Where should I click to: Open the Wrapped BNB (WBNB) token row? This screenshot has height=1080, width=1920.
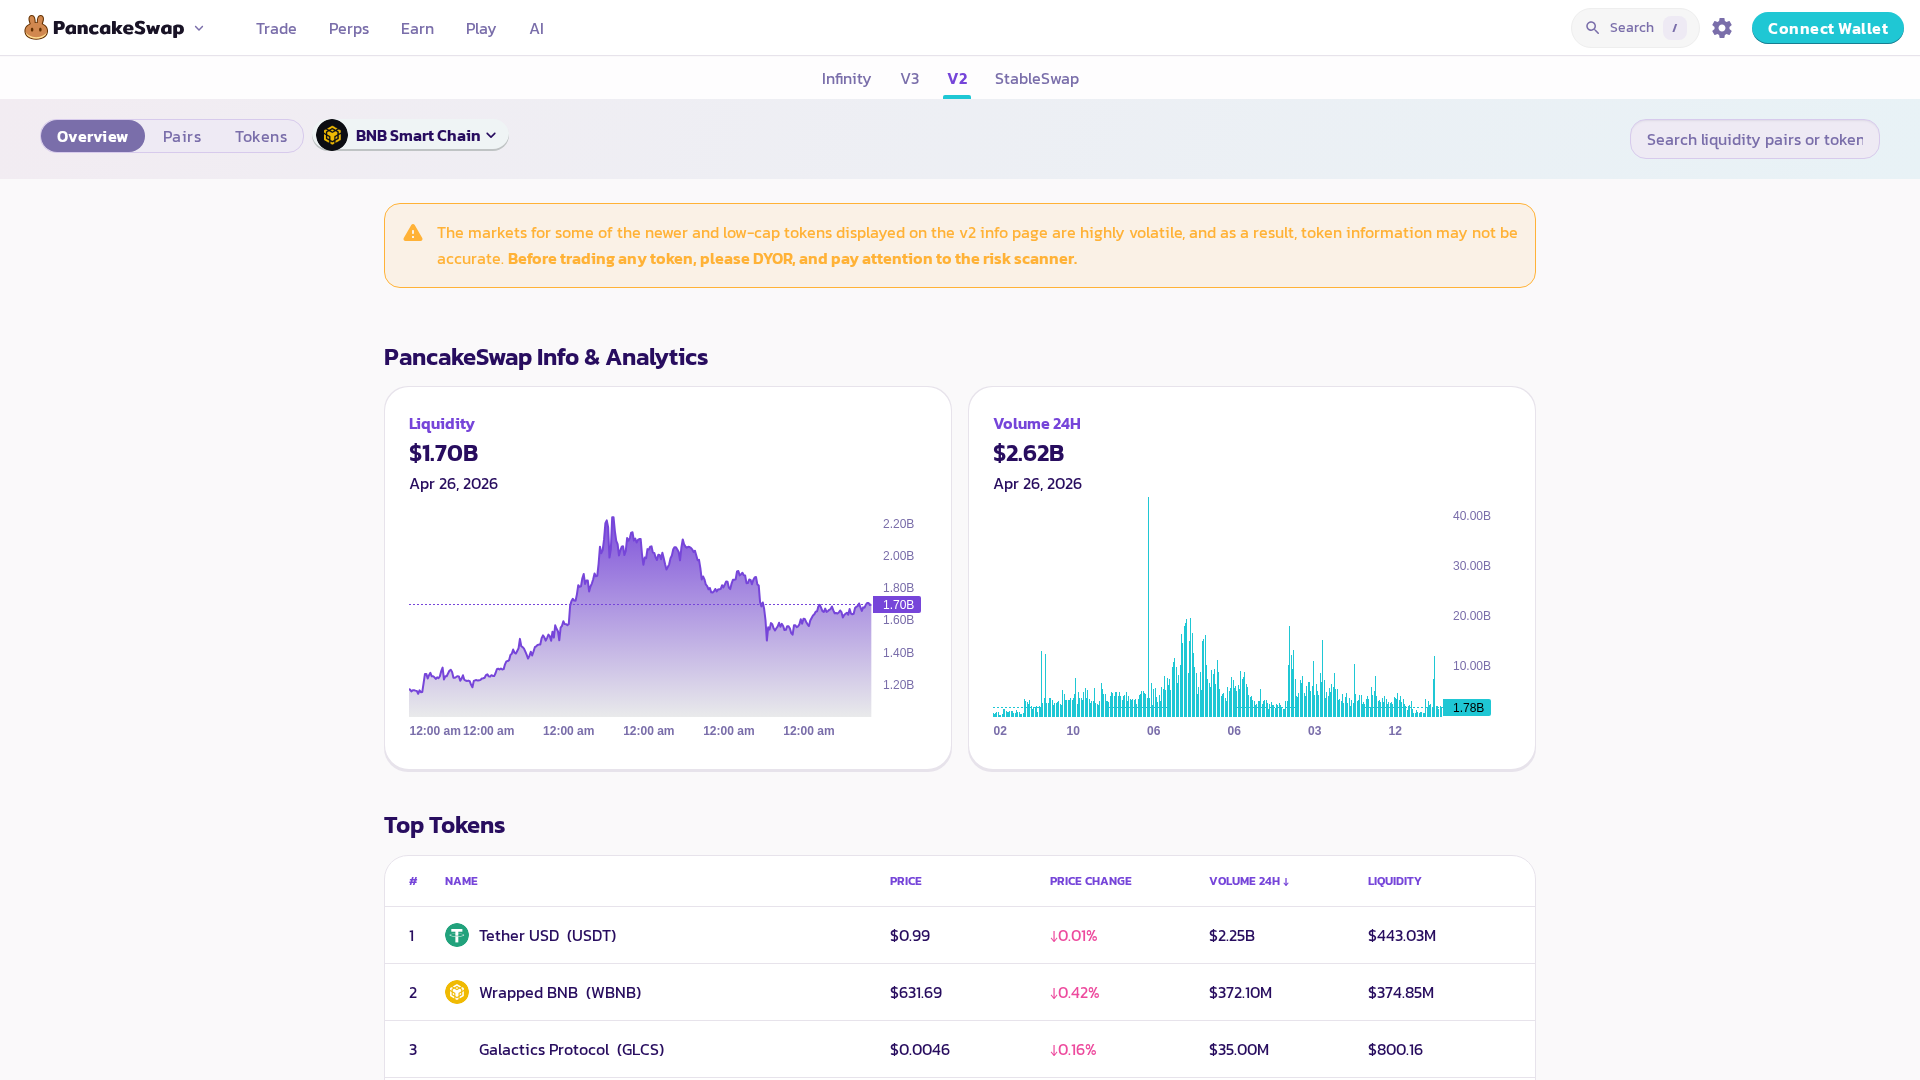(x=960, y=992)
